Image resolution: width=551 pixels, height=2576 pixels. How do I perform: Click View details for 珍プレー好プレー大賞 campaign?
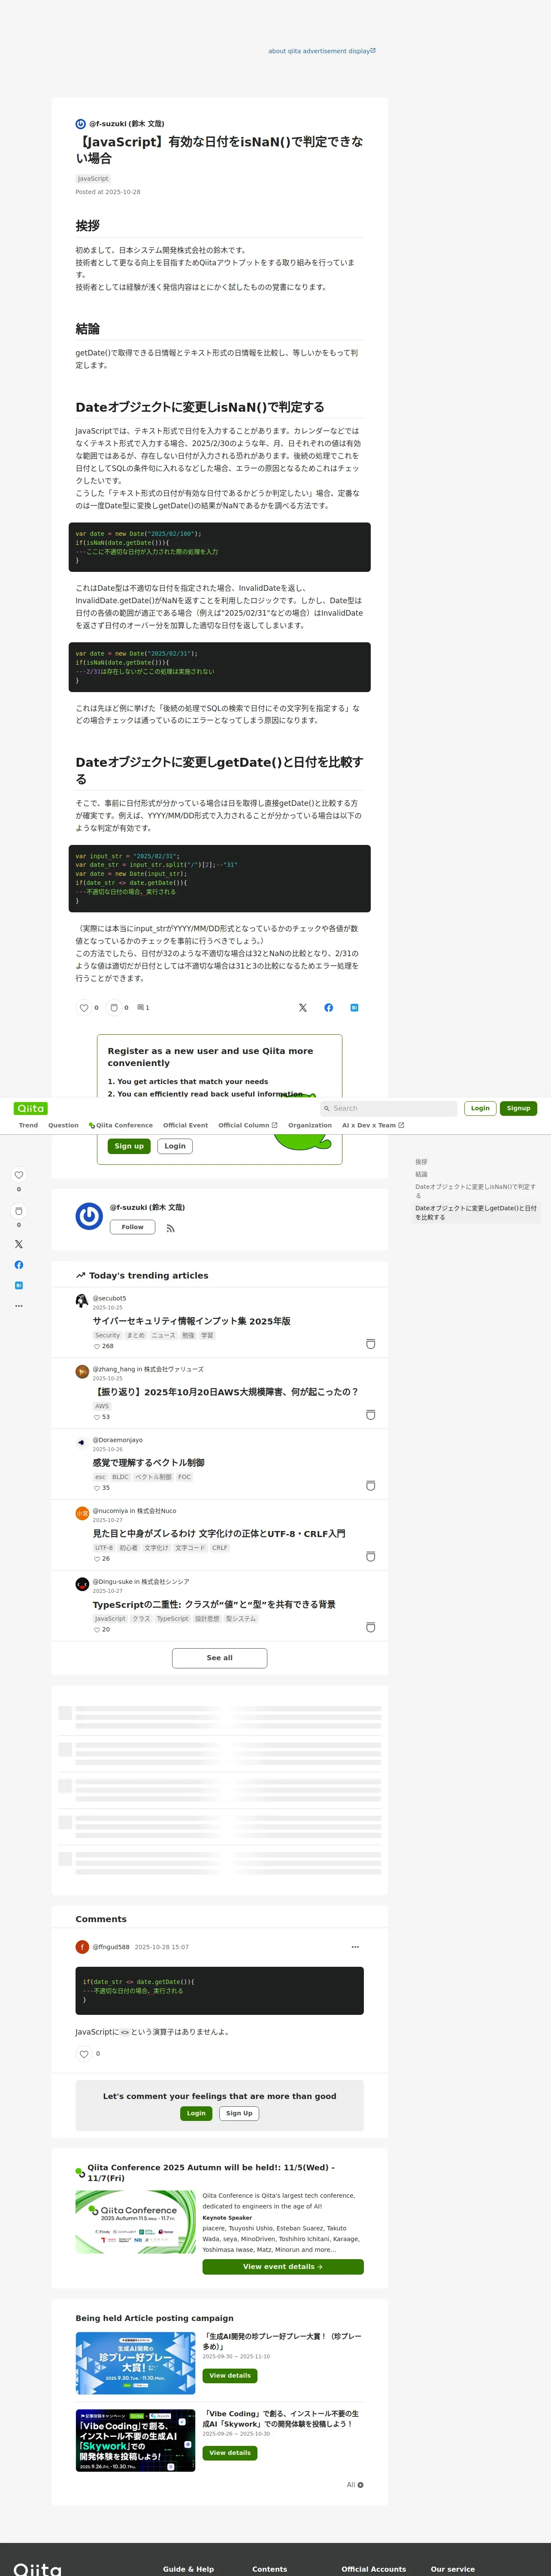(x=230, y=2376)
